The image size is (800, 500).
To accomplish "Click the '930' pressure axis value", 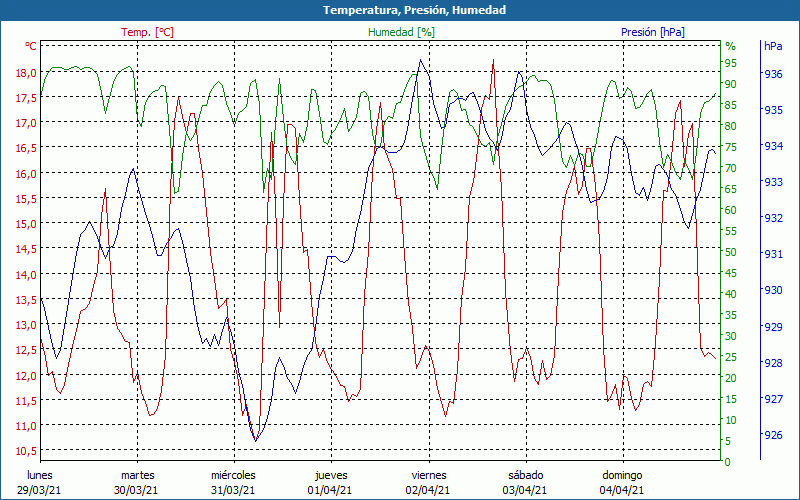I will 773,290.
